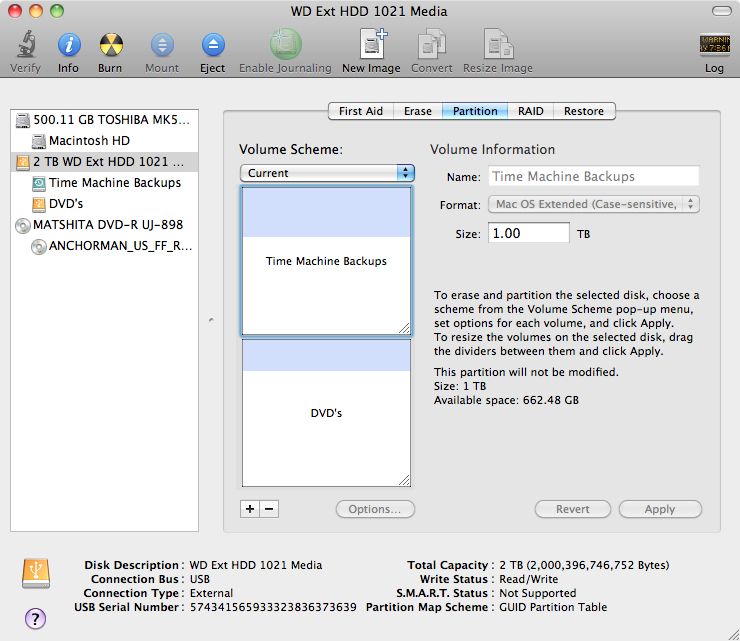Viewport: 740px width, 641px height.
Task: Click the volume Name text field
Action: 593,177
